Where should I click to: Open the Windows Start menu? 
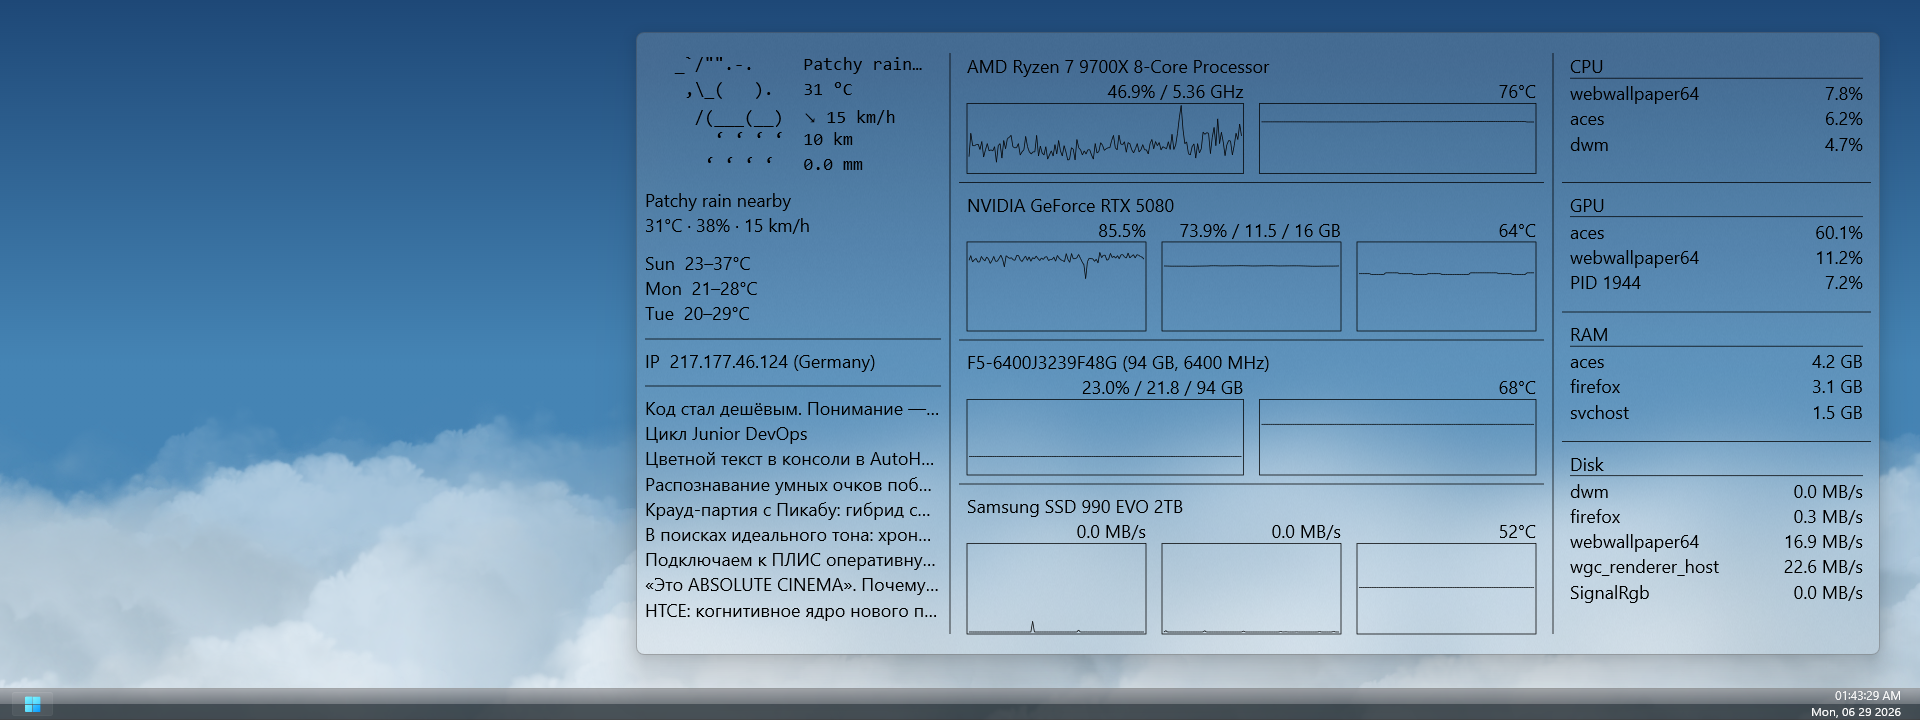(x=32, y=704)
